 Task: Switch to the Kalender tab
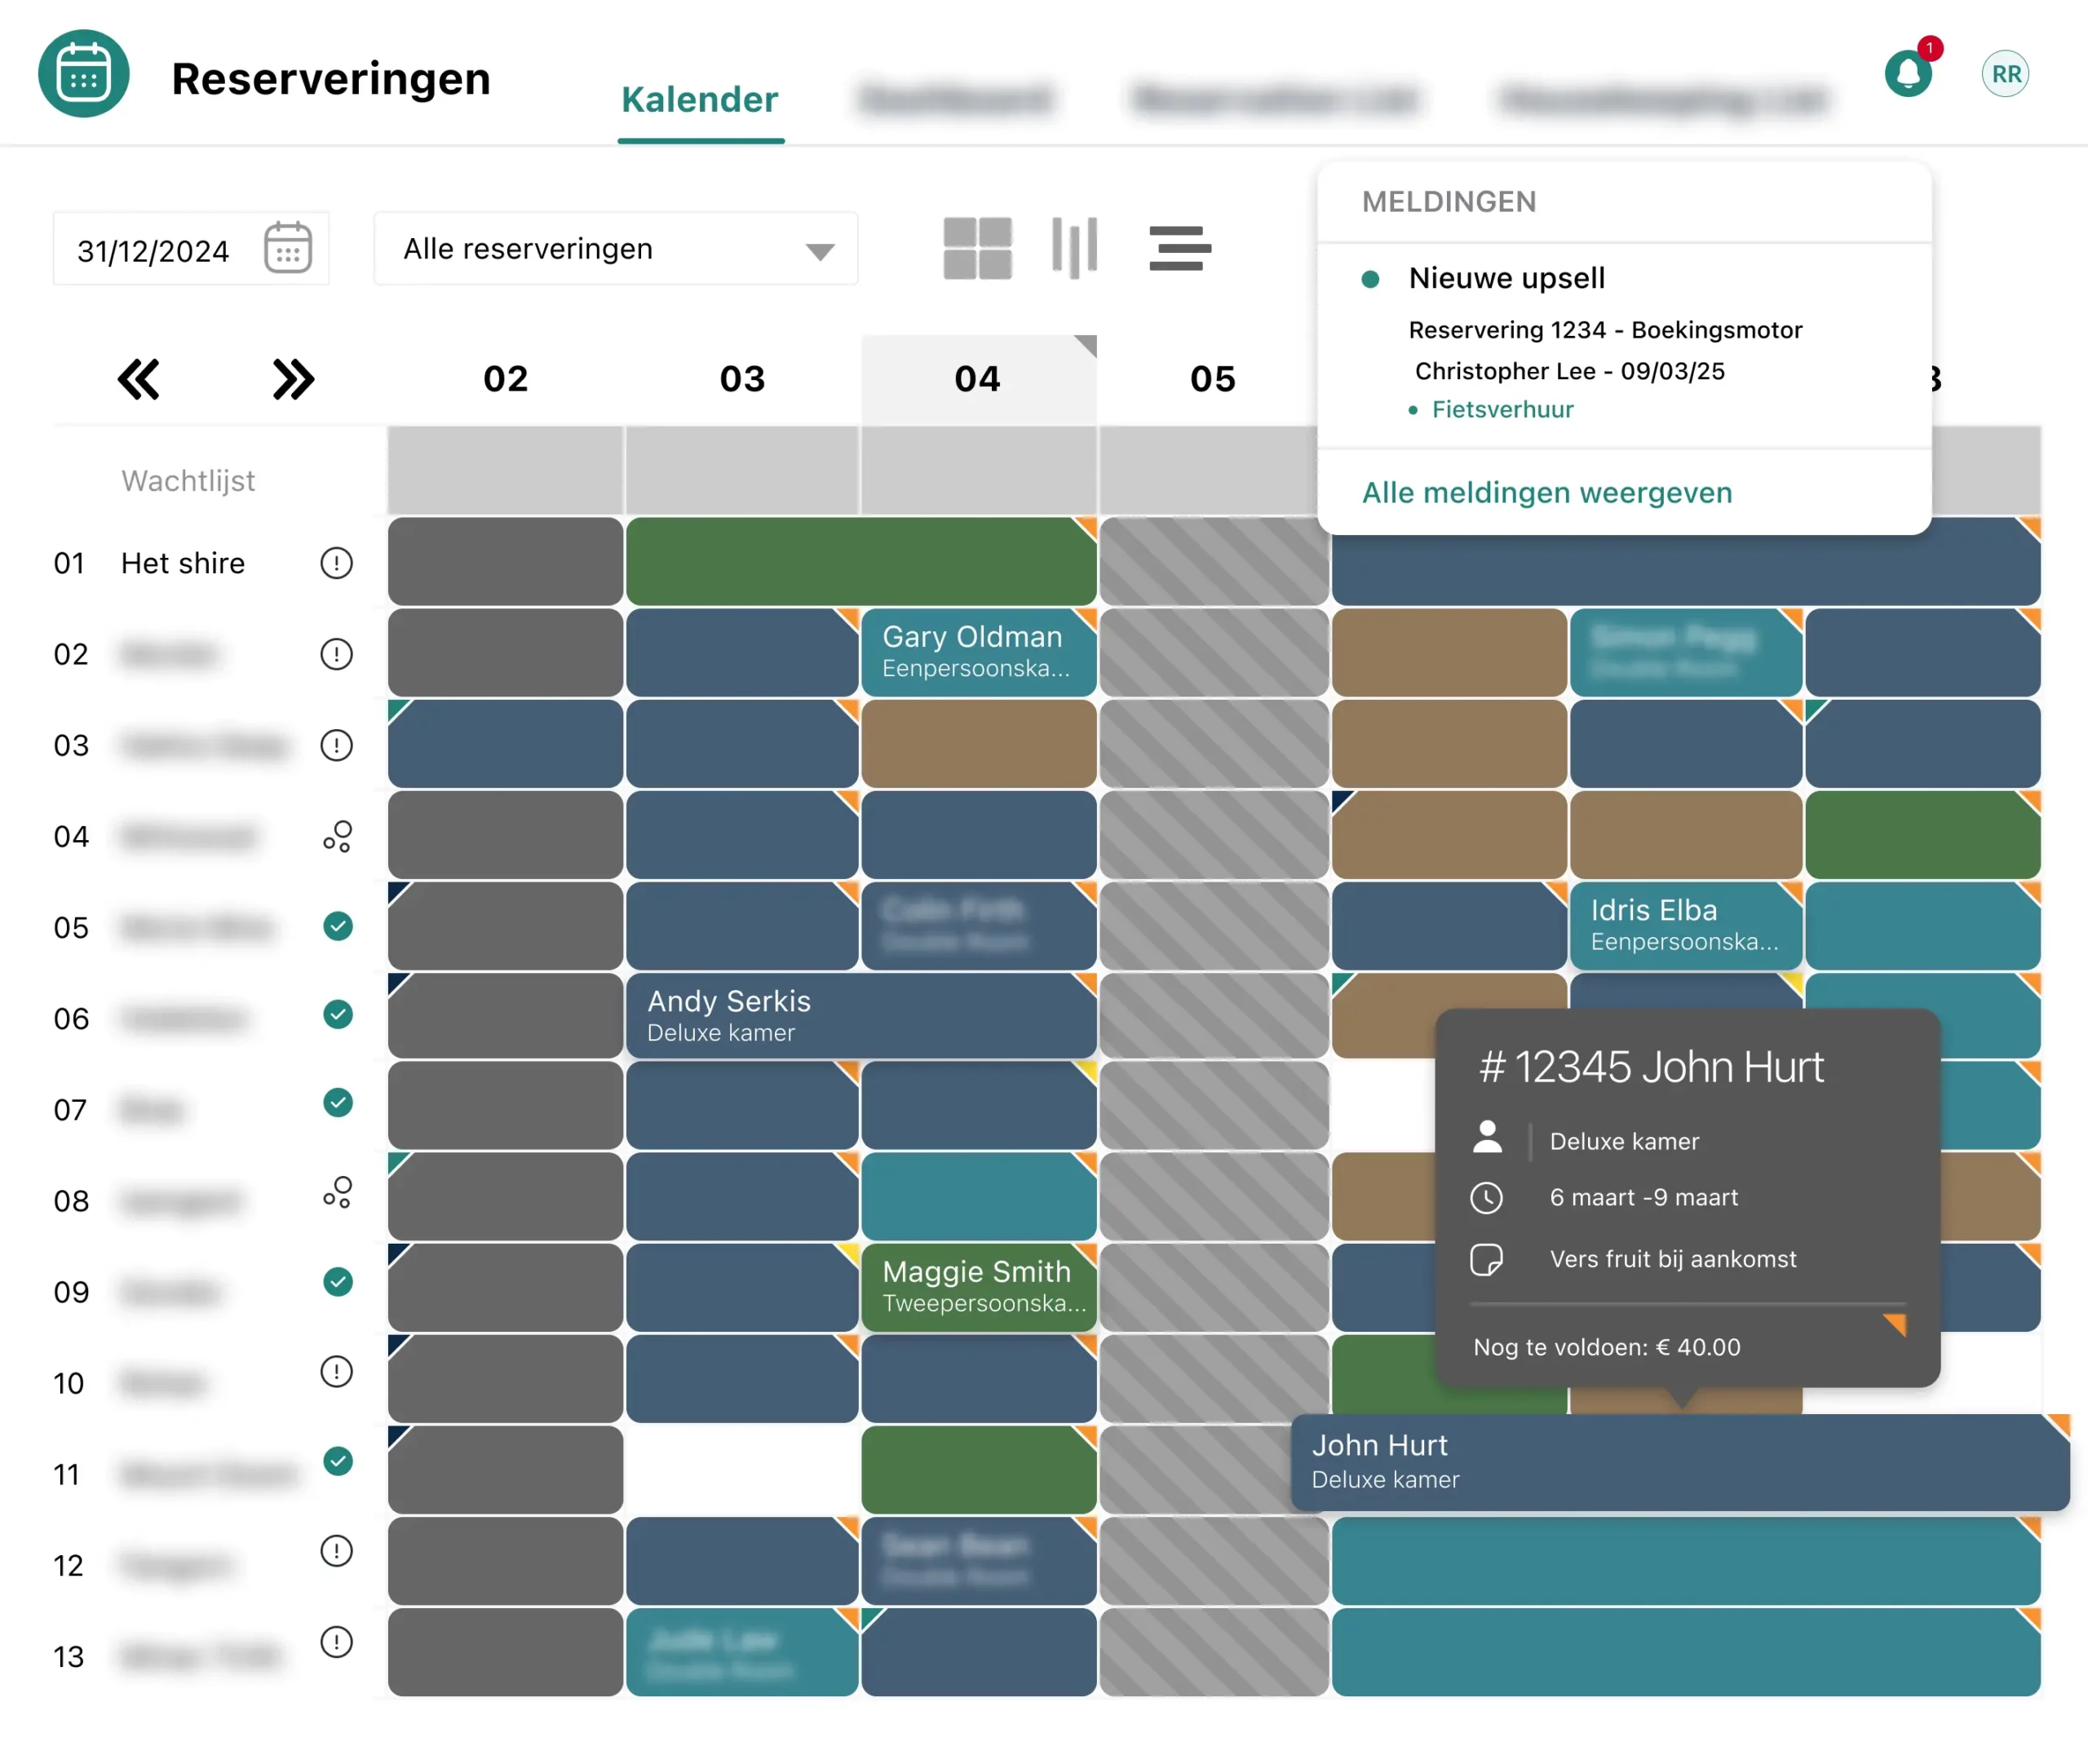699,99
